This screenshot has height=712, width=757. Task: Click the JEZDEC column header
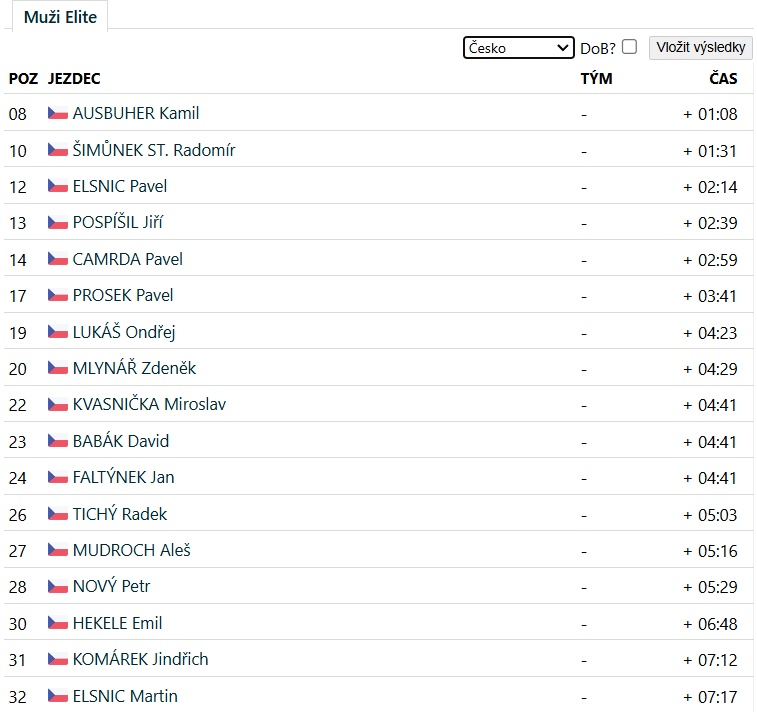(x=74, y=78)
